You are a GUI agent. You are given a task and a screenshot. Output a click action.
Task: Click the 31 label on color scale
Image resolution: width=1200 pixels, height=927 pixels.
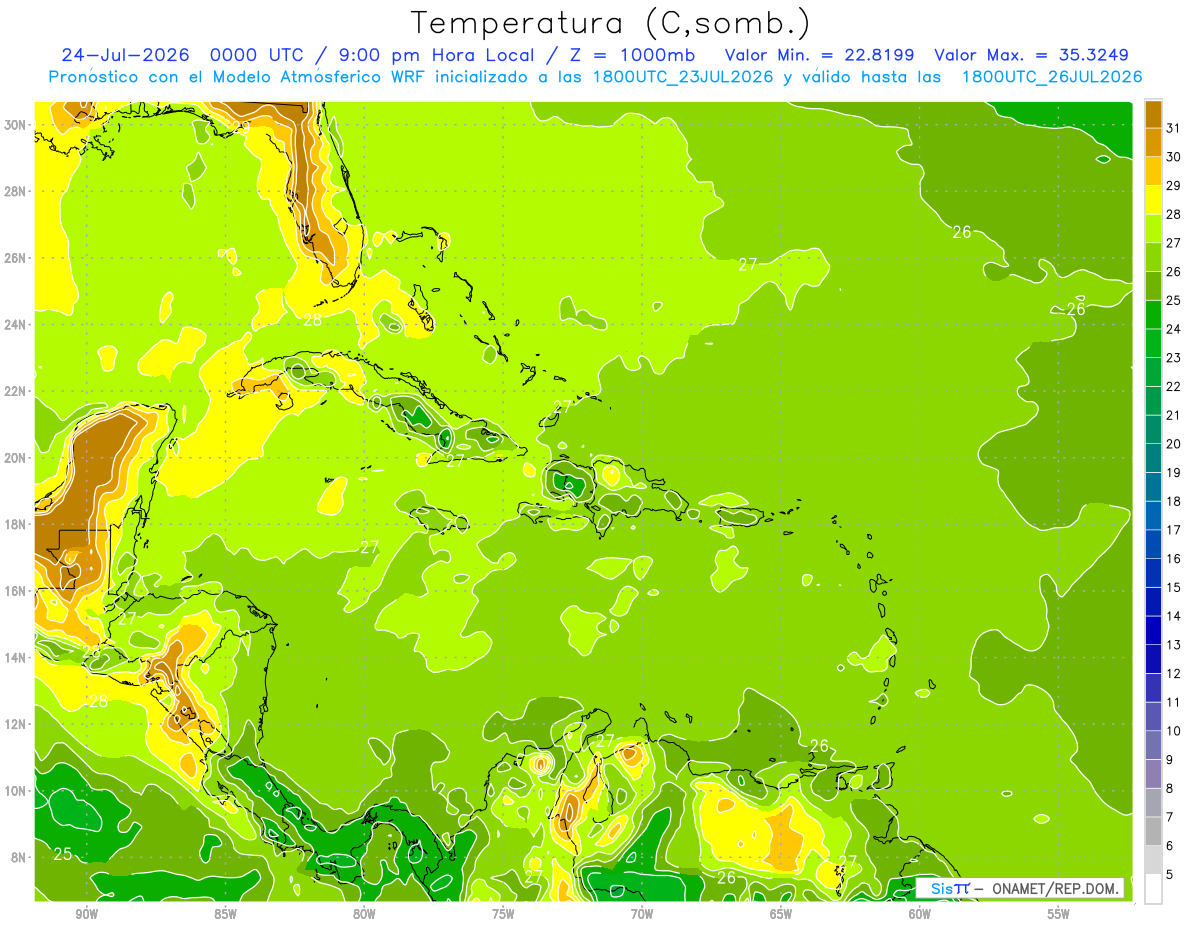pyautogui.click(x=1174, y=128)
